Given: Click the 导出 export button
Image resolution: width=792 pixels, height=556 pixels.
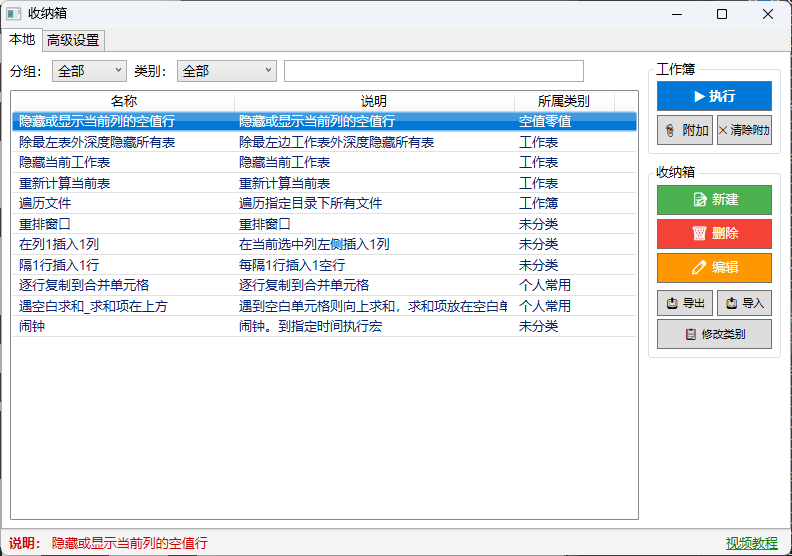Looking at the screenshot, I should coord(685,303).
